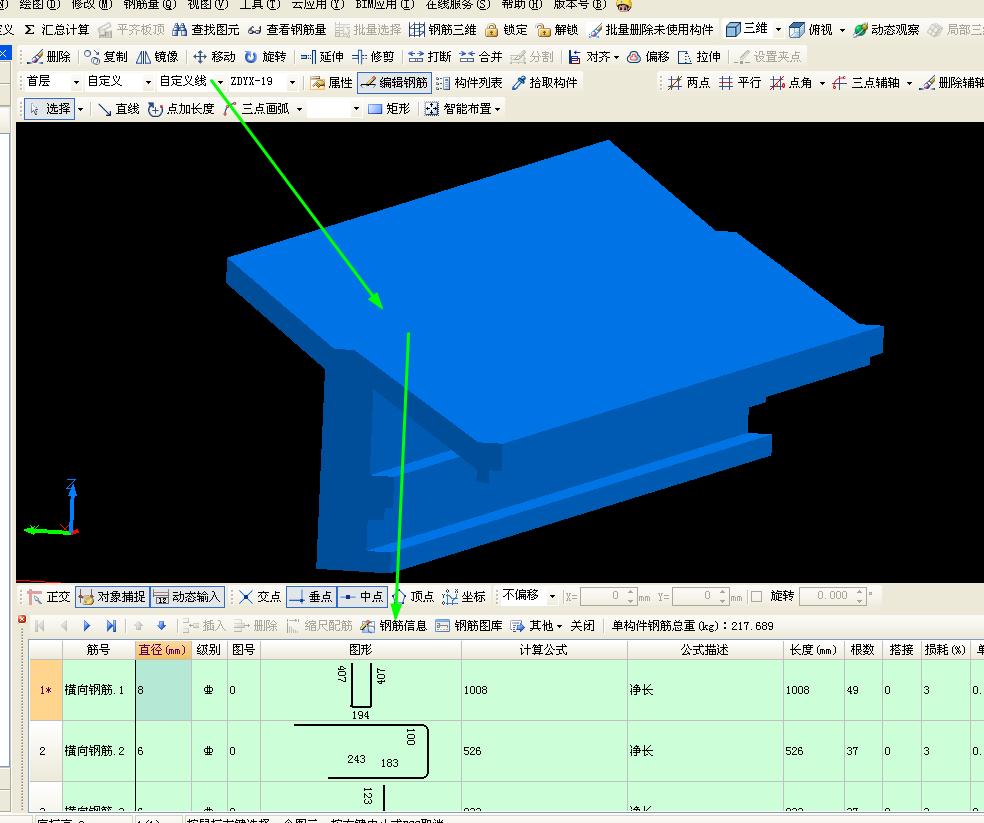Activate 动态观察 orbit tool

886,30
